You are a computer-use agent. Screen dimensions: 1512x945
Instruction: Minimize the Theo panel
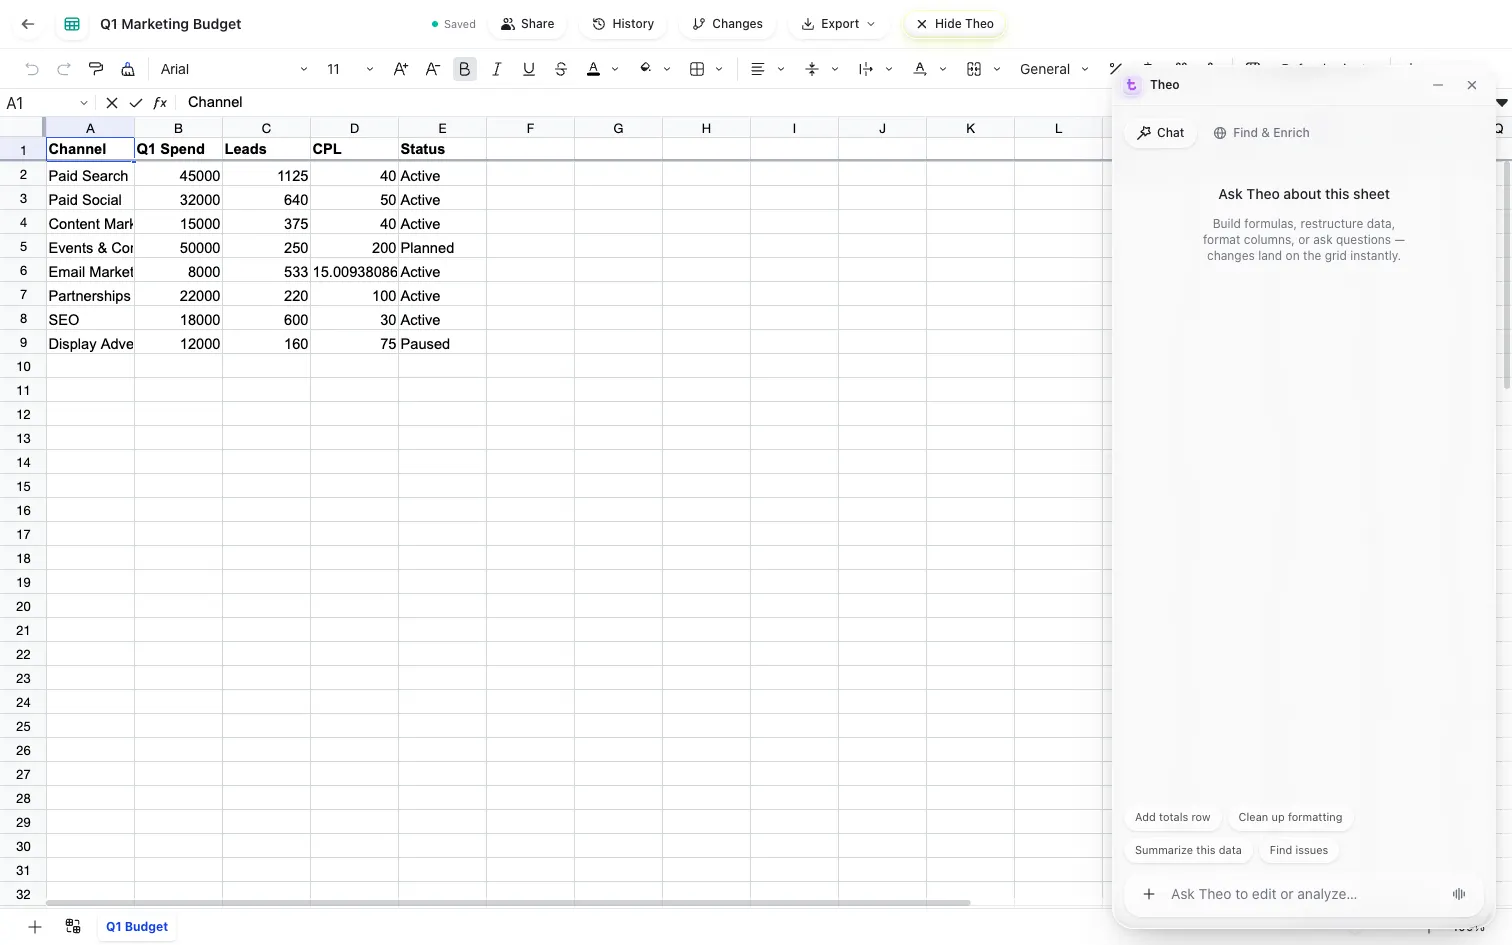click(x=1438, y=85)
